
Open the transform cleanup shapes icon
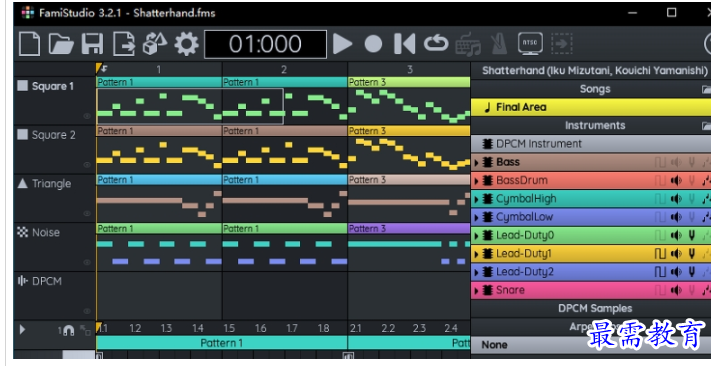click(x=154, y=44)
